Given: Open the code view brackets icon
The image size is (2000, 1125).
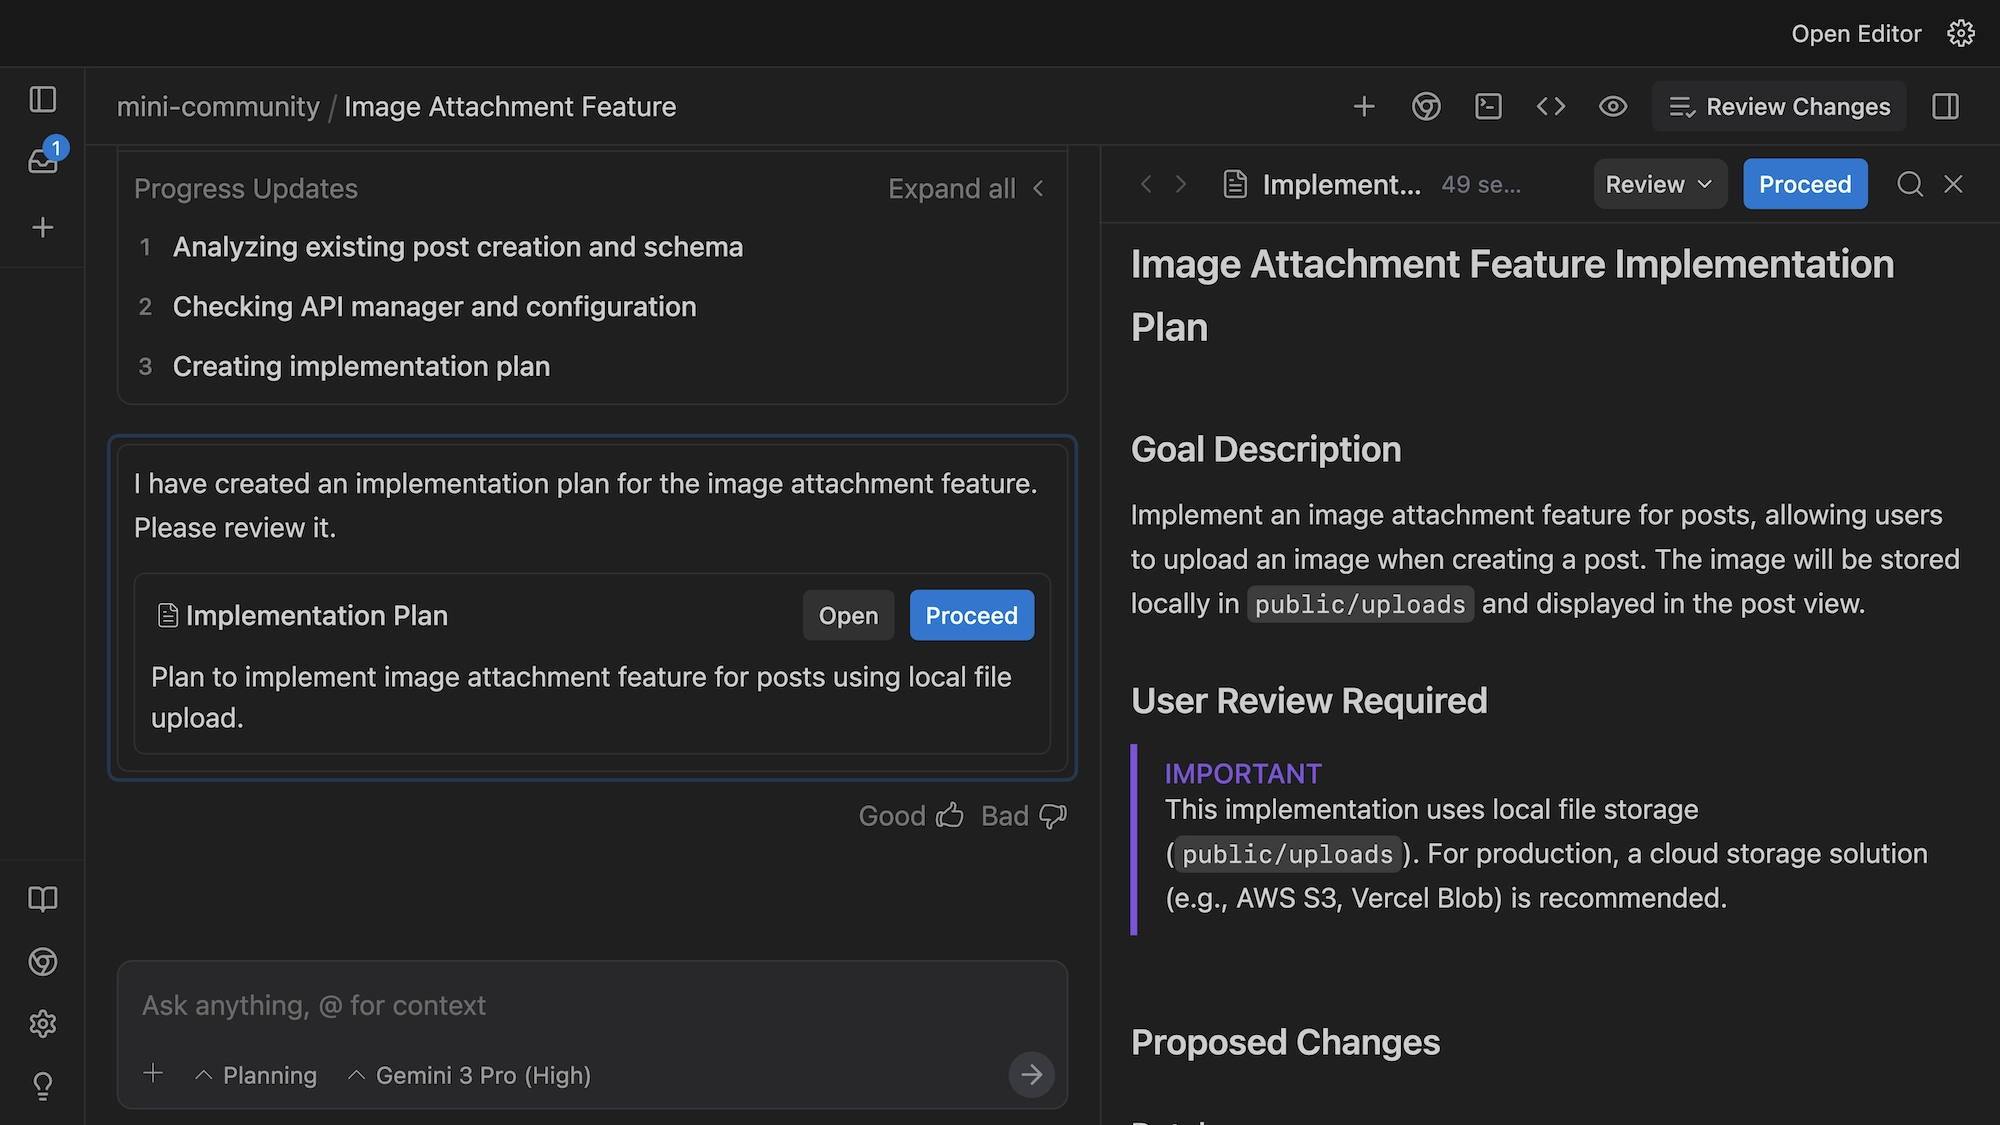Looking at the screenshot, I should [x=1550, y=106].
